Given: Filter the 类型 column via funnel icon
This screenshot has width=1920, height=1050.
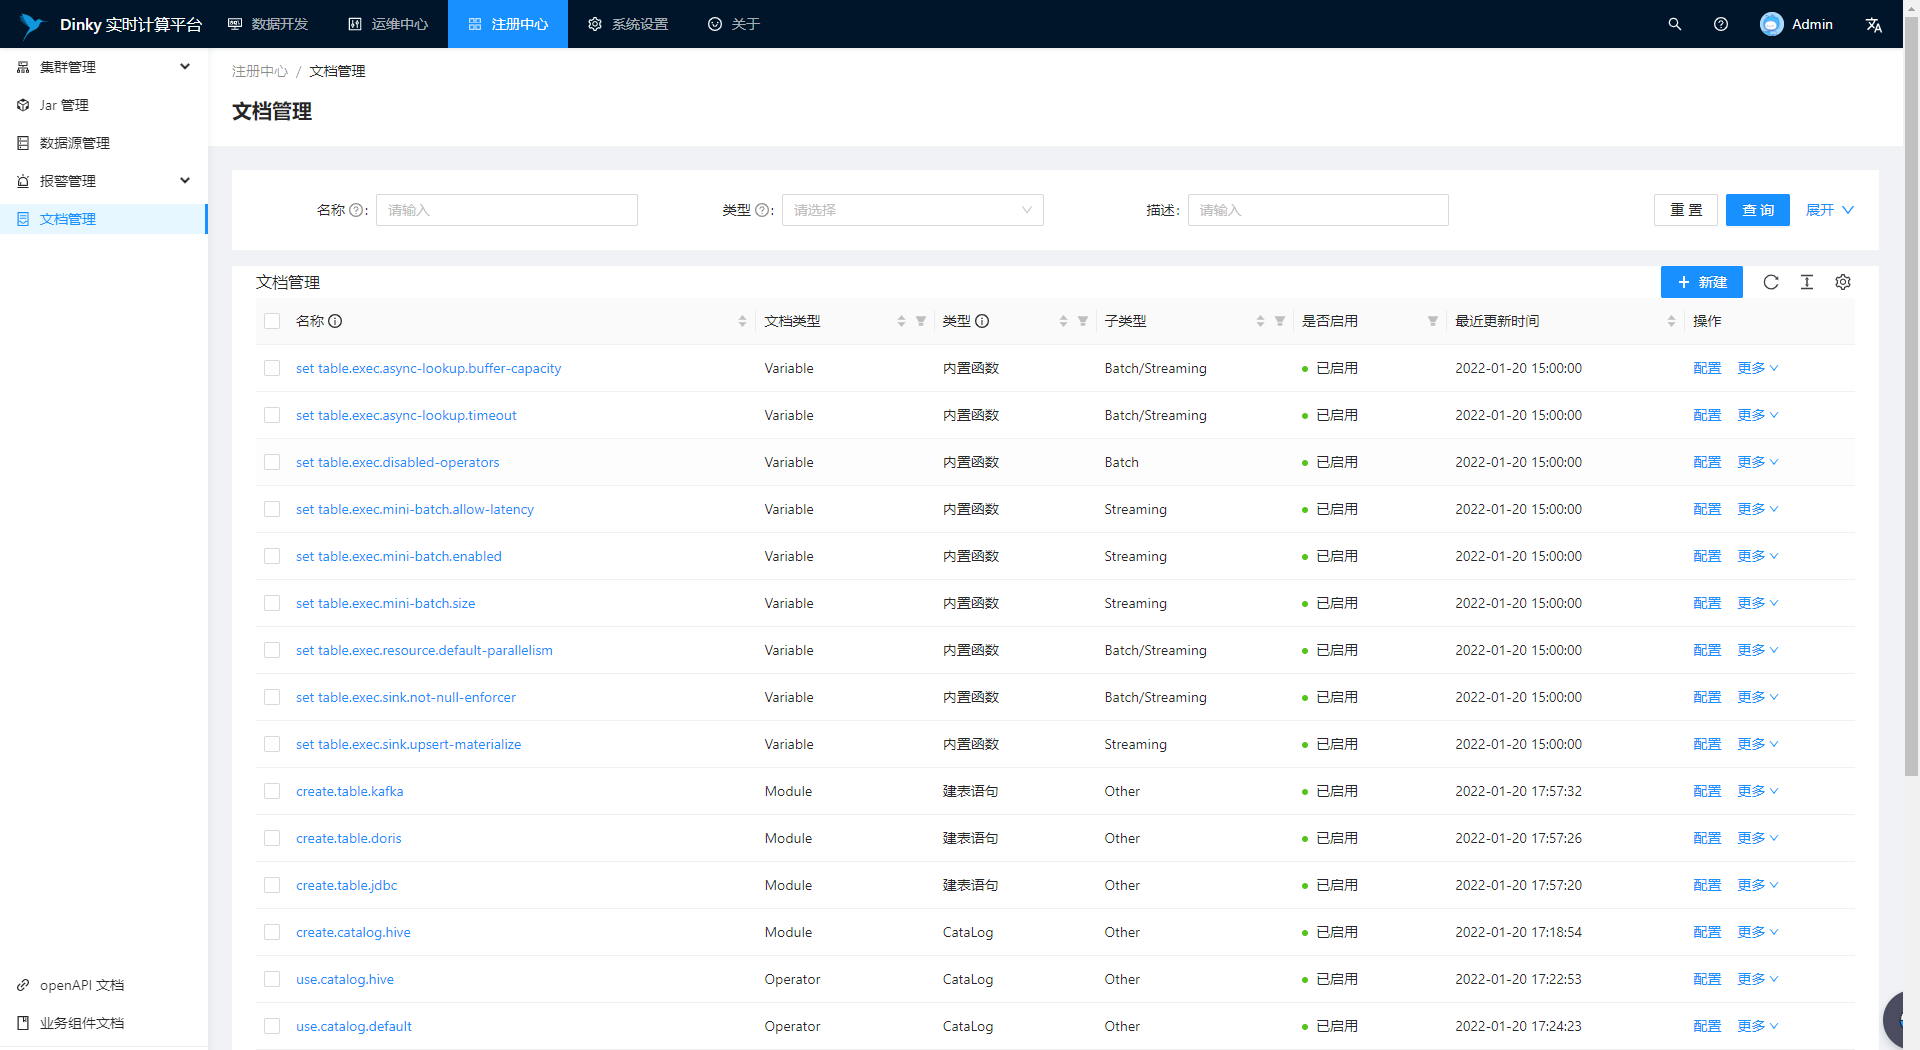Looking at the screenshot, I should 1083,321.
